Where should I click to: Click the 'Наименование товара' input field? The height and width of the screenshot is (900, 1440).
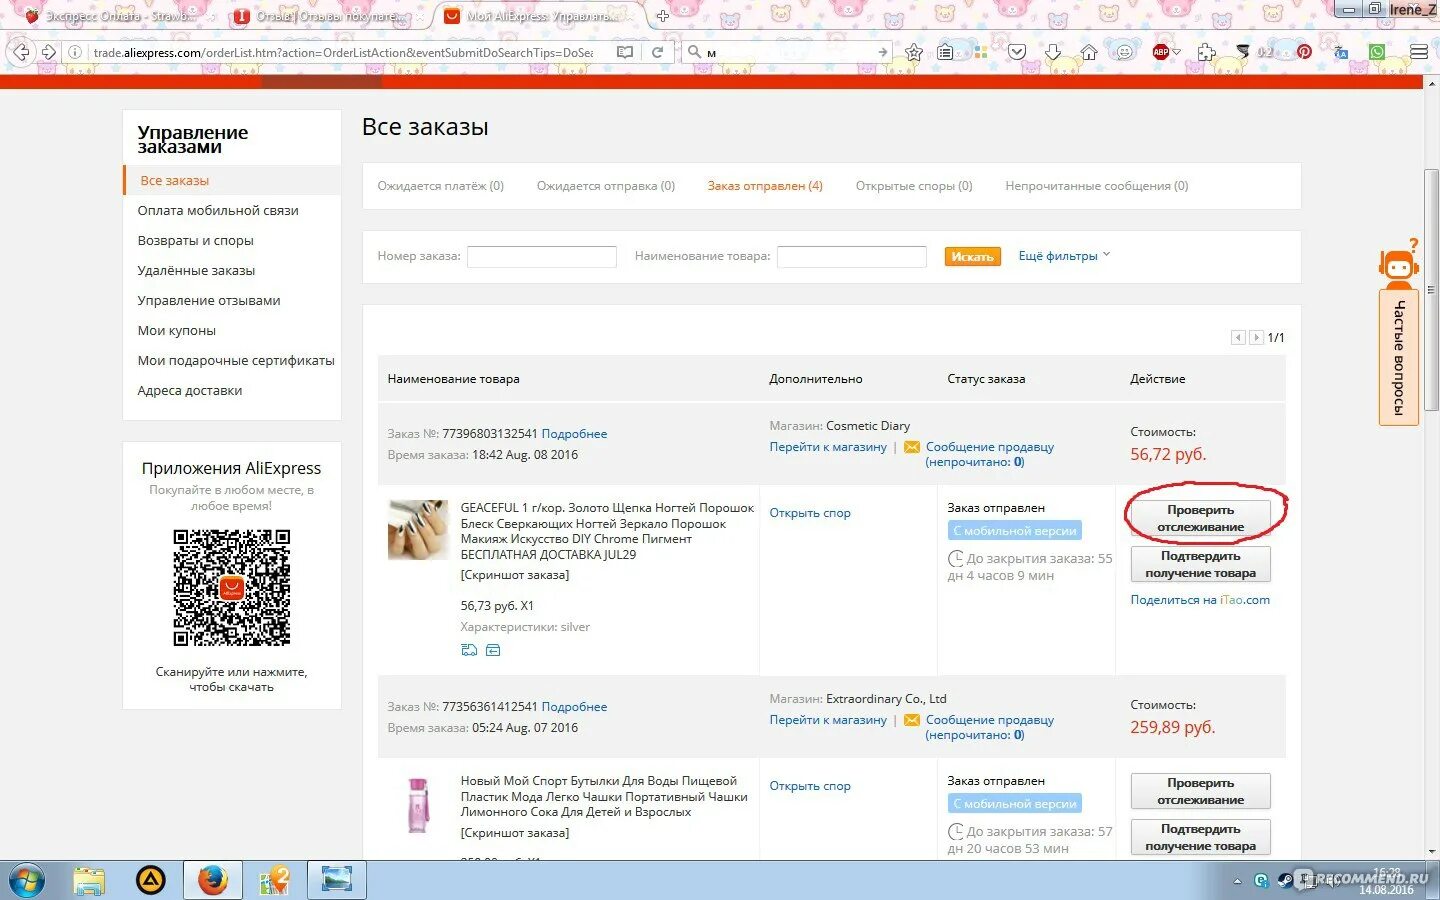click(852, 257)
